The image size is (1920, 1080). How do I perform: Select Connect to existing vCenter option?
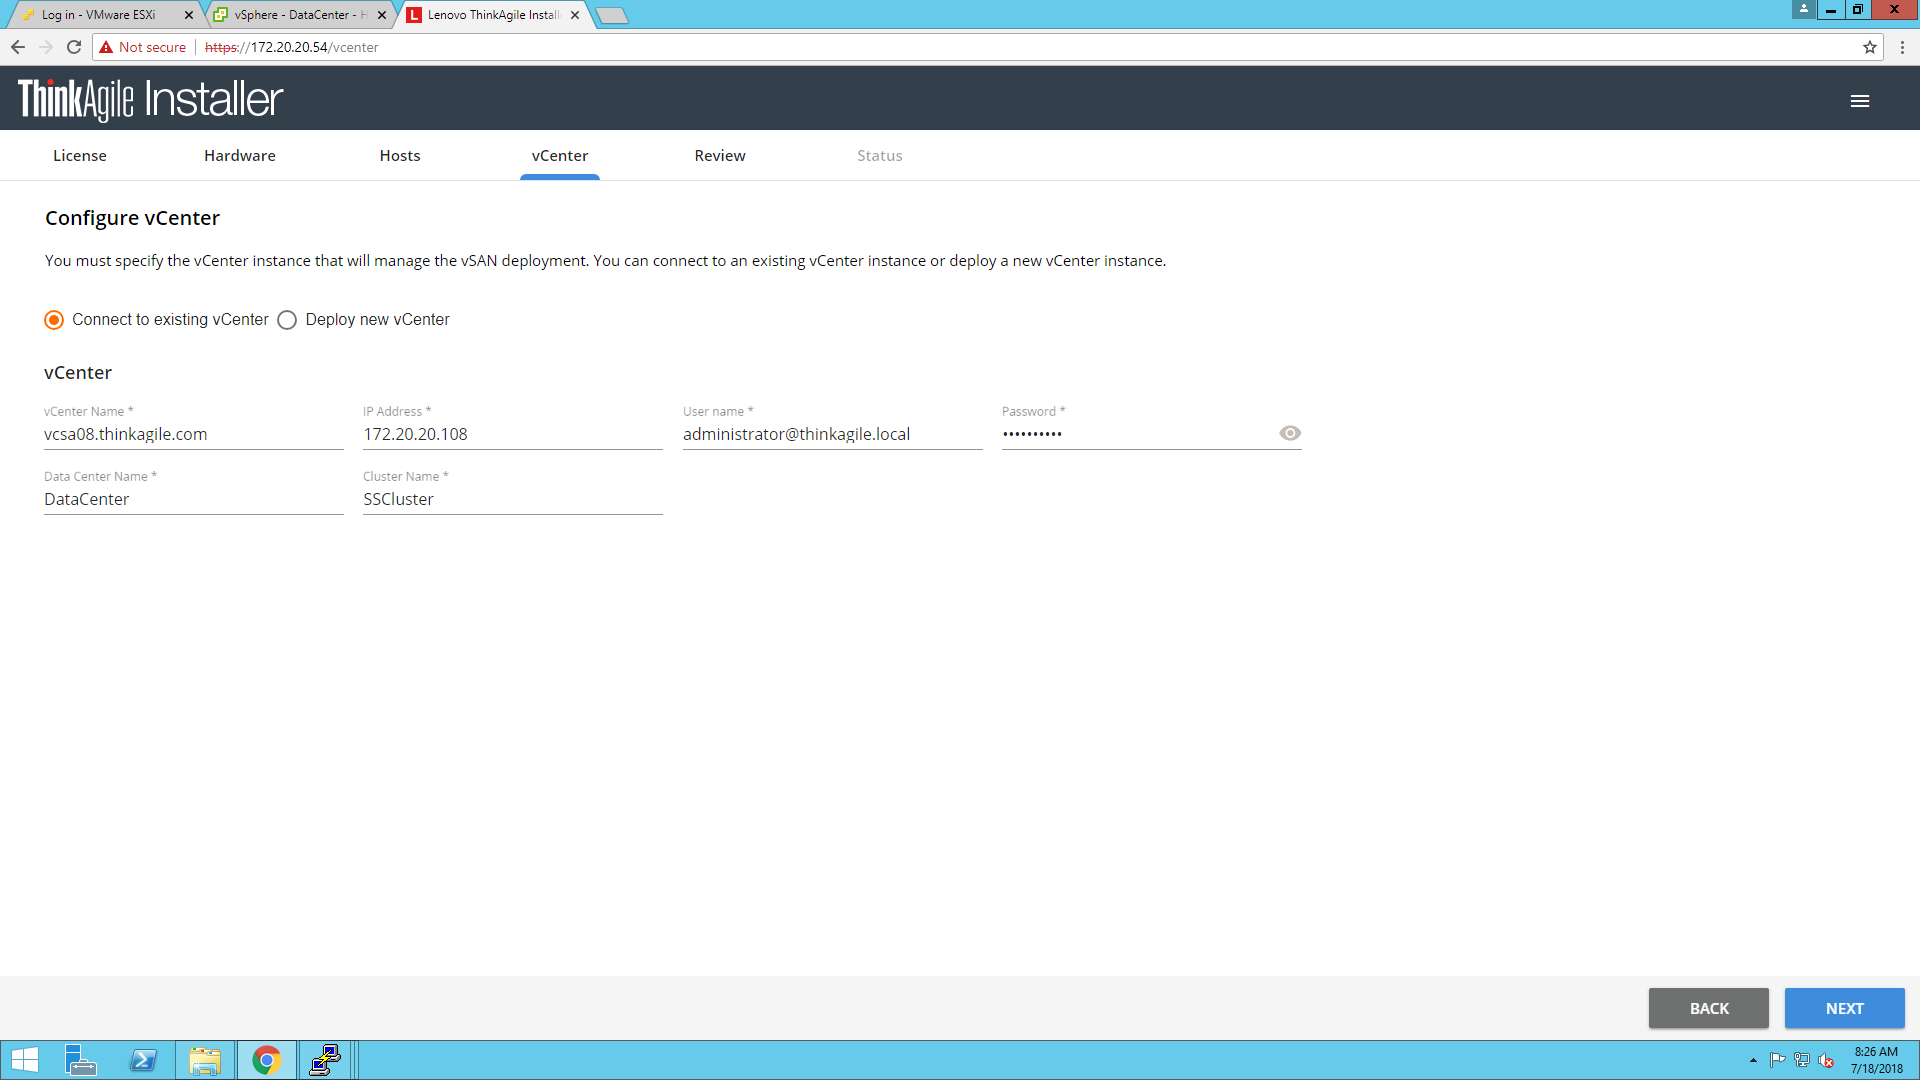(x=54, y=320)
